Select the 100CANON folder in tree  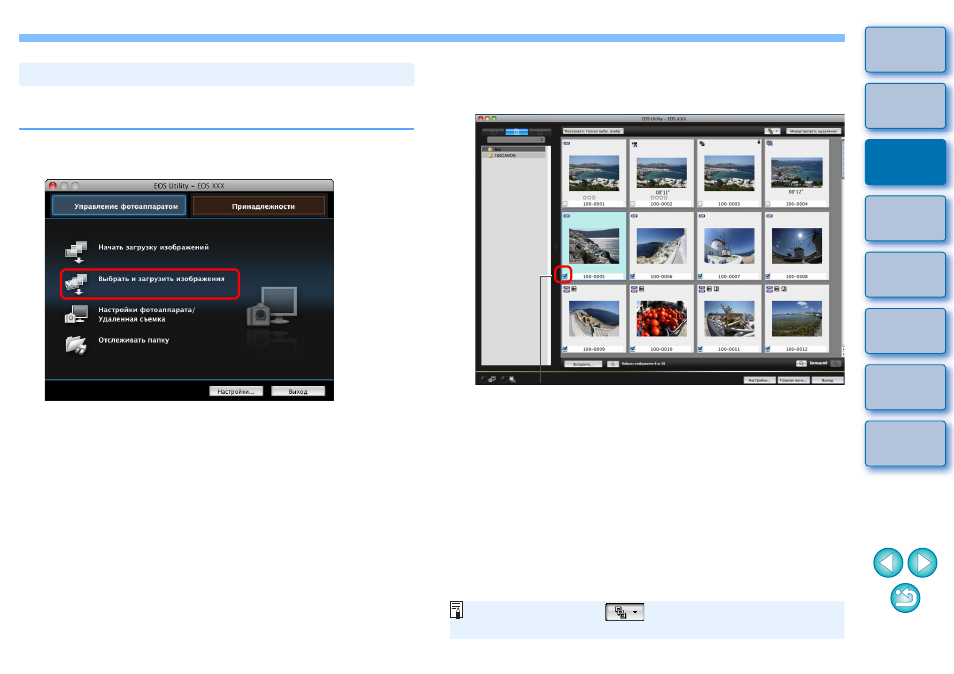click(514, 156)
